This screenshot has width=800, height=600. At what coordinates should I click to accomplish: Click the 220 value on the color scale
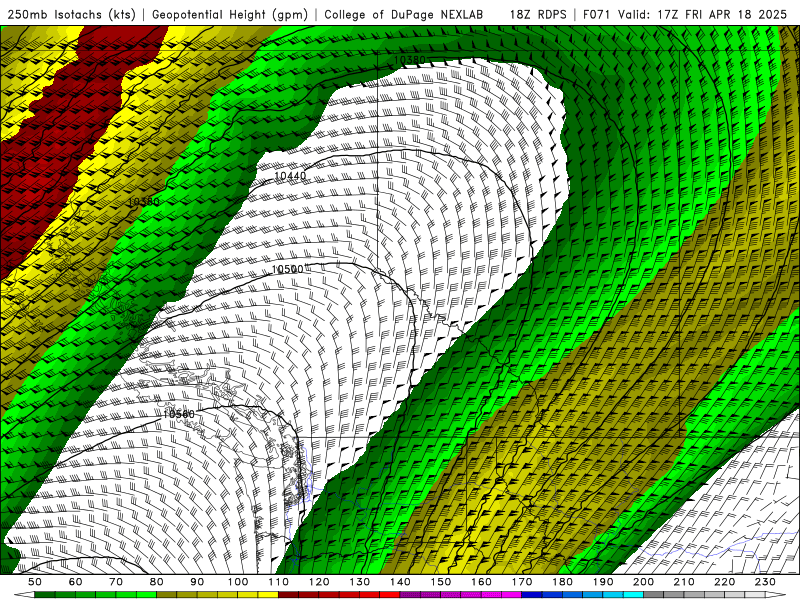[x=724, y=582]
